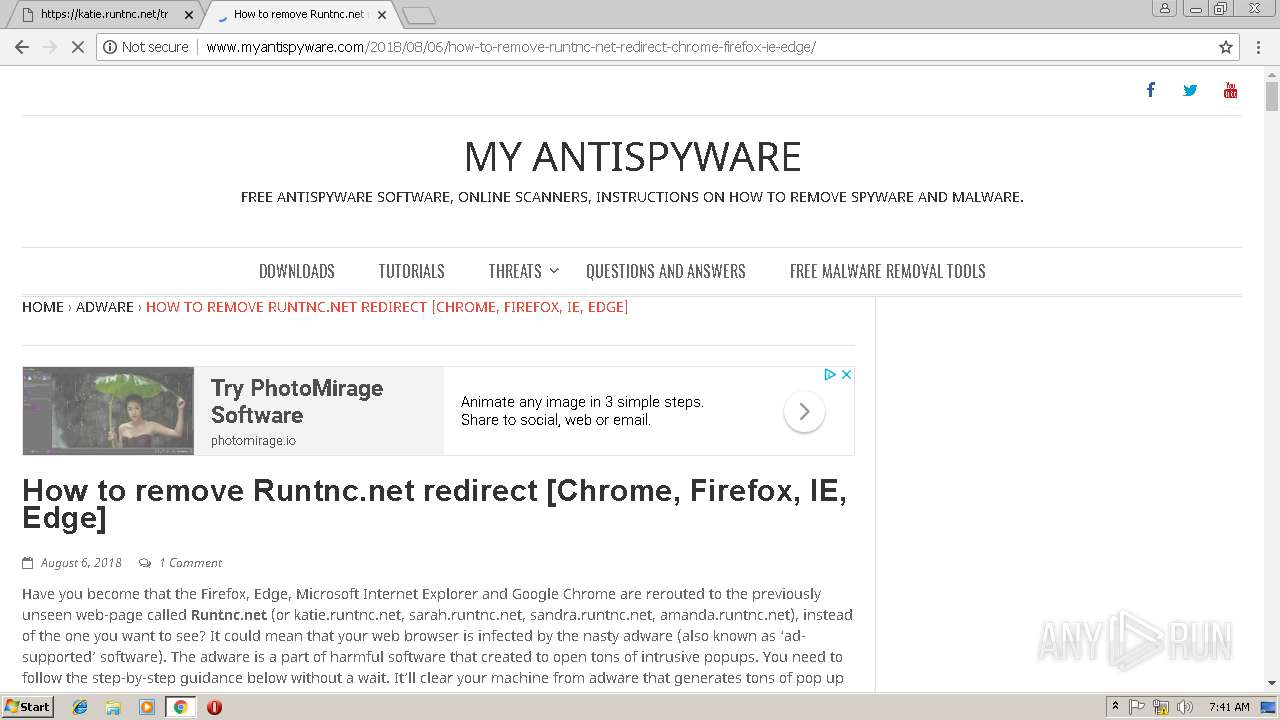Image resolution: width=1280 pixels, height=720 pixels.
Task: Switch to the katie.runtnc.net tab
Action: tap(103, 15)
